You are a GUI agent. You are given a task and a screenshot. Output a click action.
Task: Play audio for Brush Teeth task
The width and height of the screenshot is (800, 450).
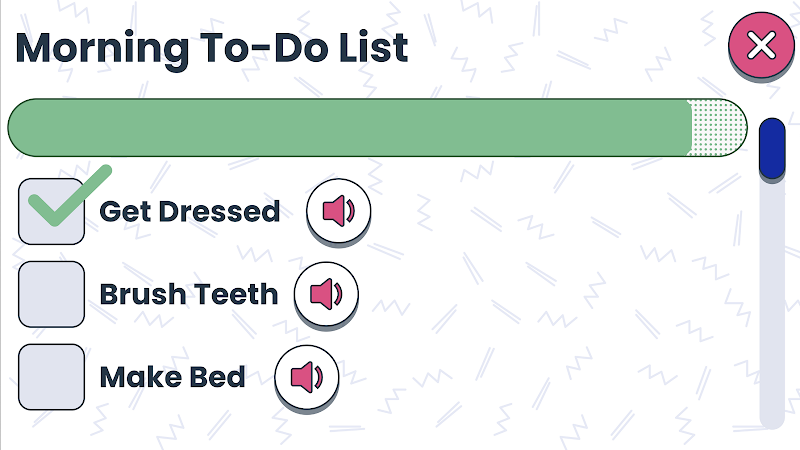326,294
